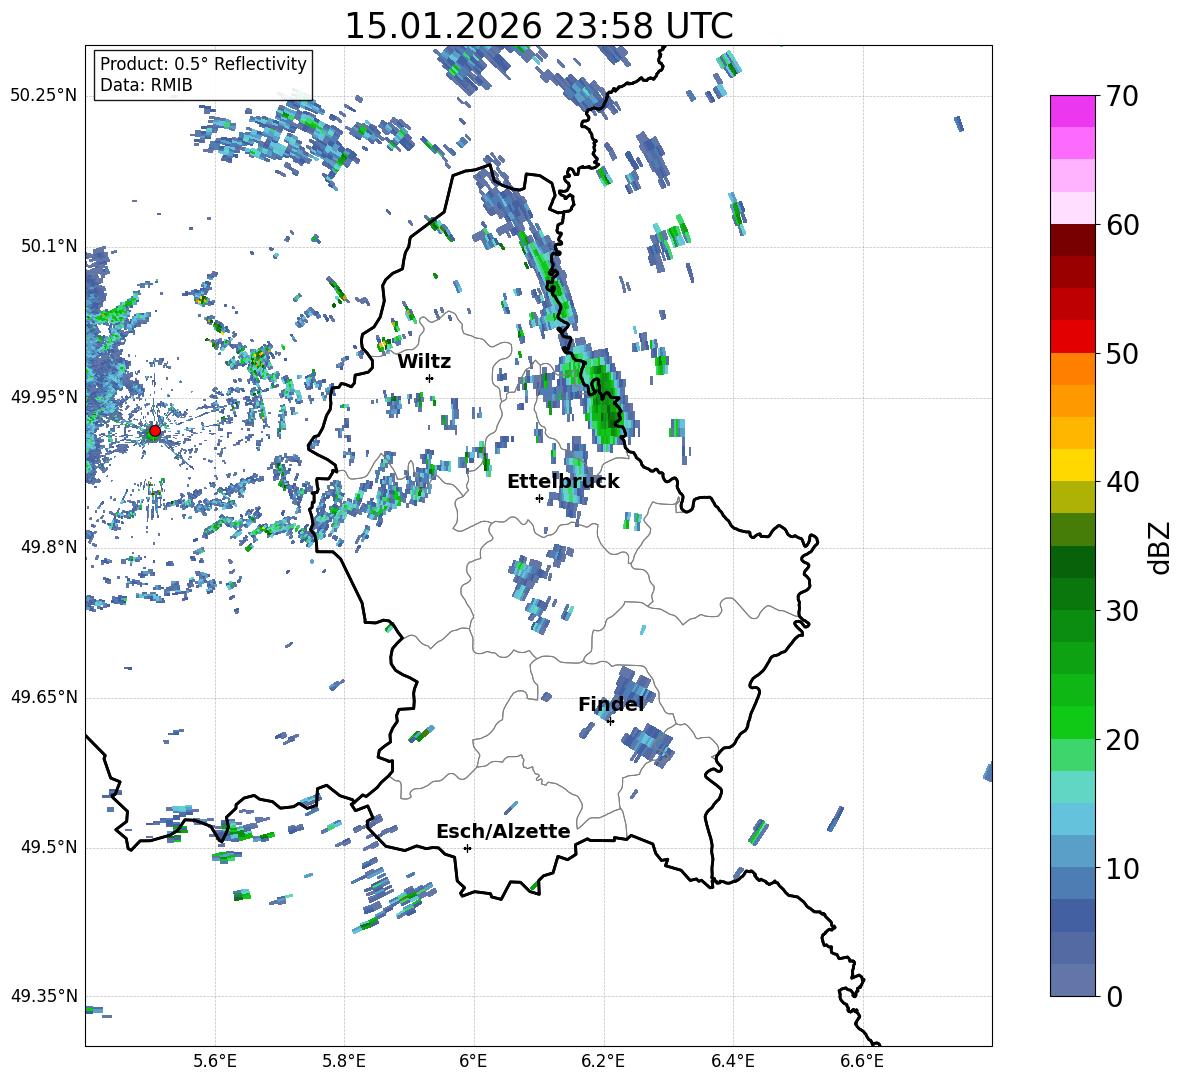Click the blue echo cluster southeast of Findel
Viewport: 1184px width, 1081px height.
tap(648, 744)
